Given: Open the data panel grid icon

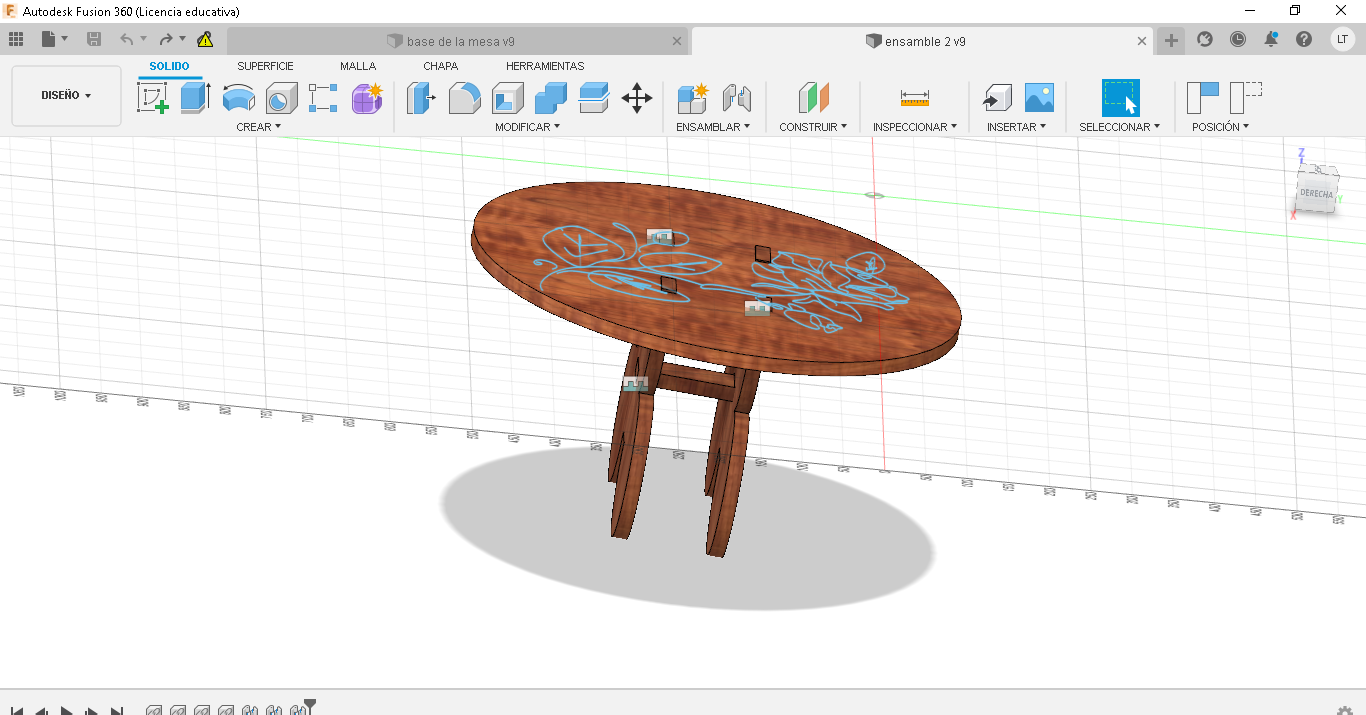Looking at the screenshot, I should pos(16,39).
